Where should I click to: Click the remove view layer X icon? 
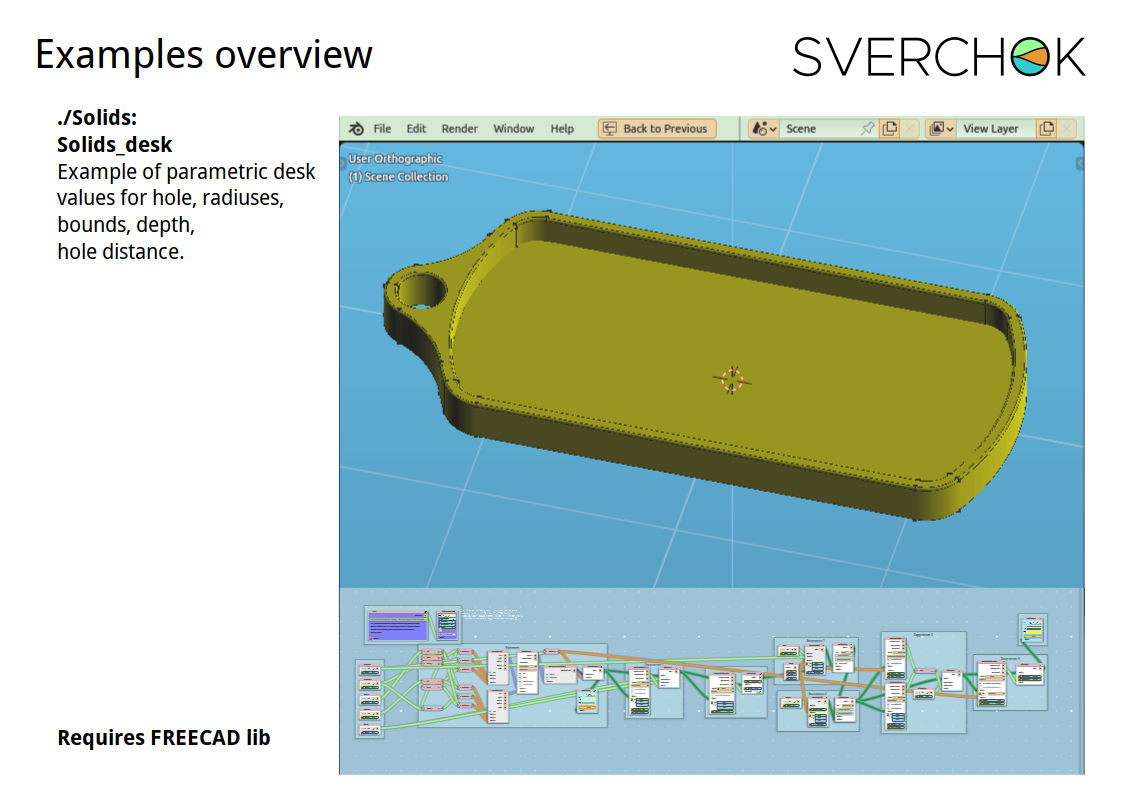click(x=1067, y=129)
